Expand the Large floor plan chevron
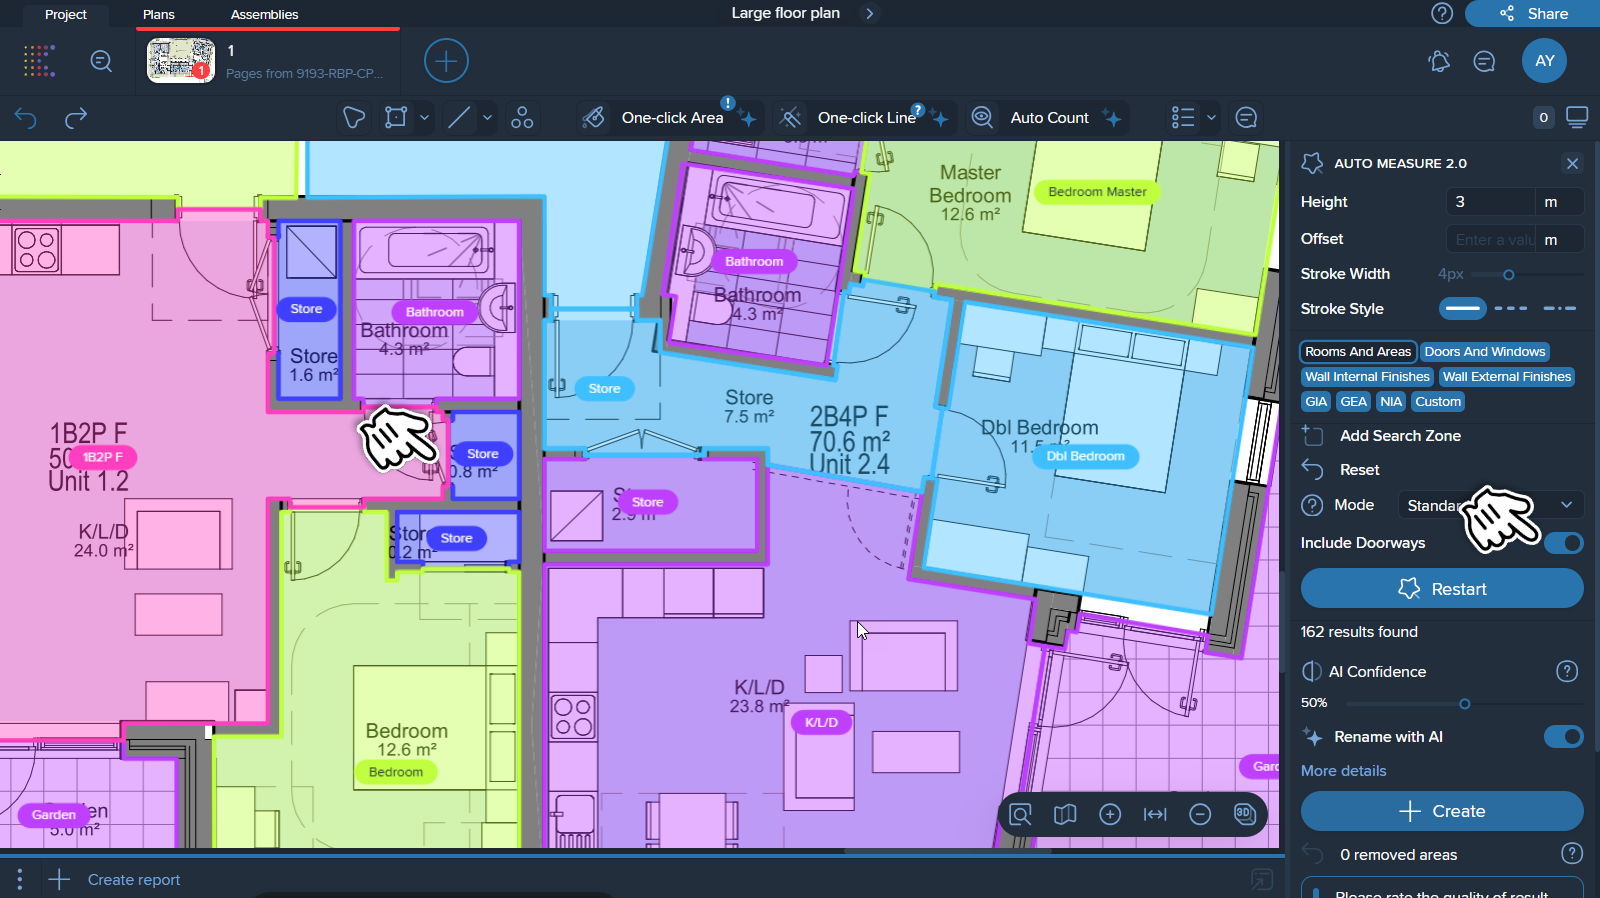 [x=869, y=13]
